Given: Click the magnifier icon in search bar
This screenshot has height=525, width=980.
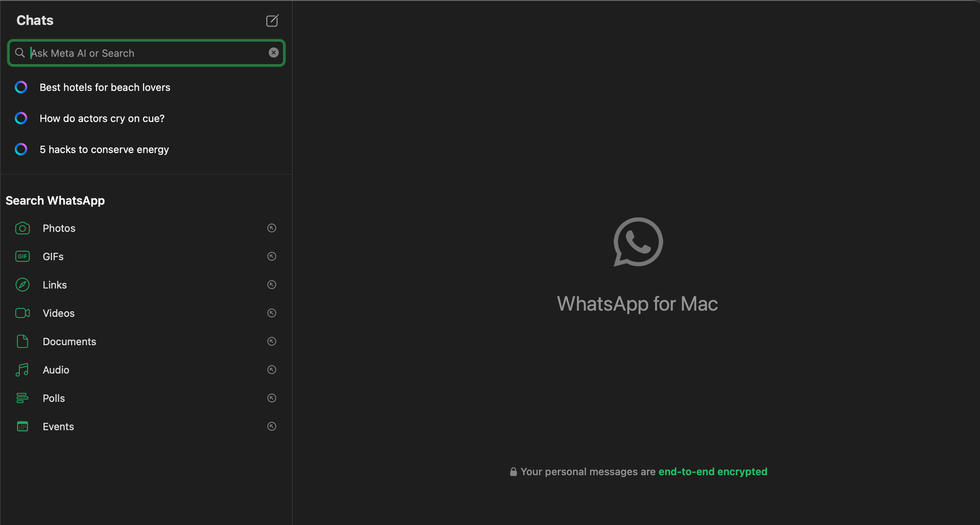Looking at the screenshot, I should [x=20, y=52].
